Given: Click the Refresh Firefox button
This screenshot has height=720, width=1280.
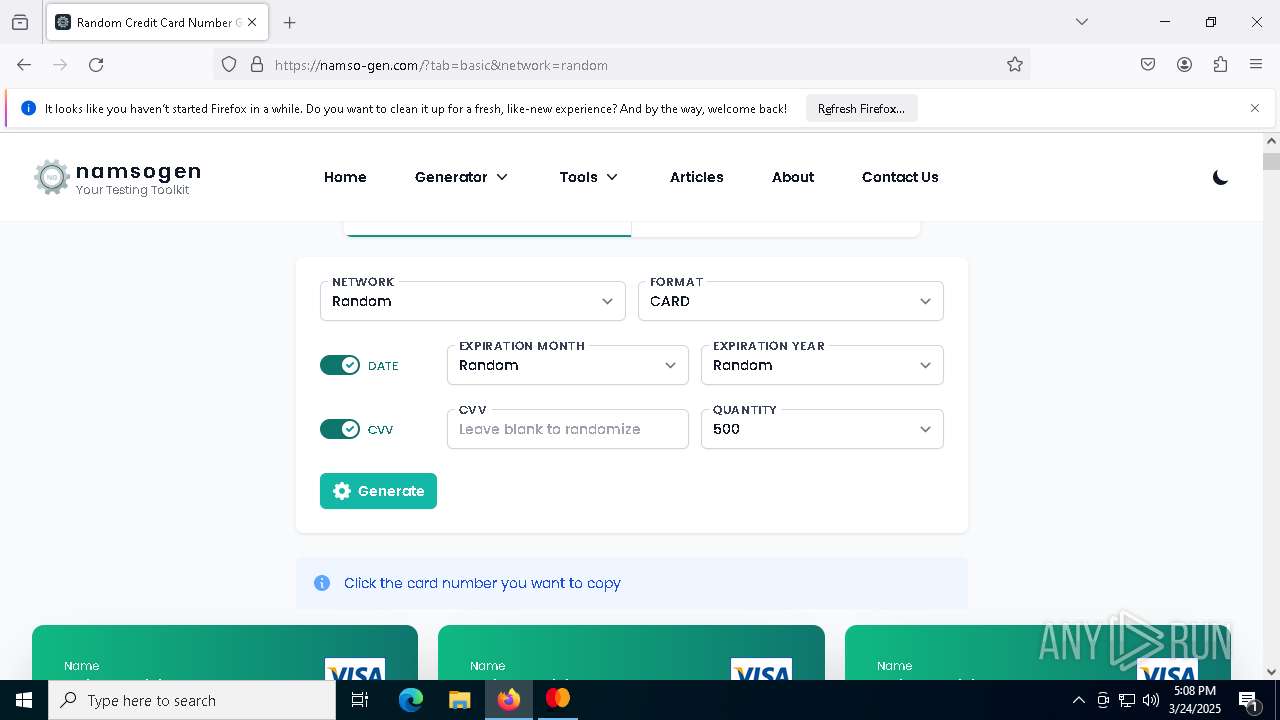Looking at the screenshot, I should pyautogui.click(x=861, y=108).
